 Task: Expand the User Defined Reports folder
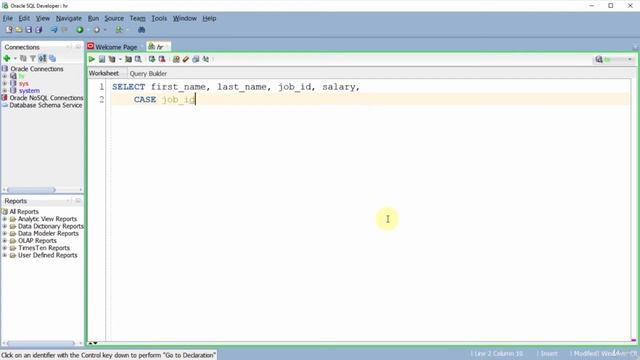point(5,255)
